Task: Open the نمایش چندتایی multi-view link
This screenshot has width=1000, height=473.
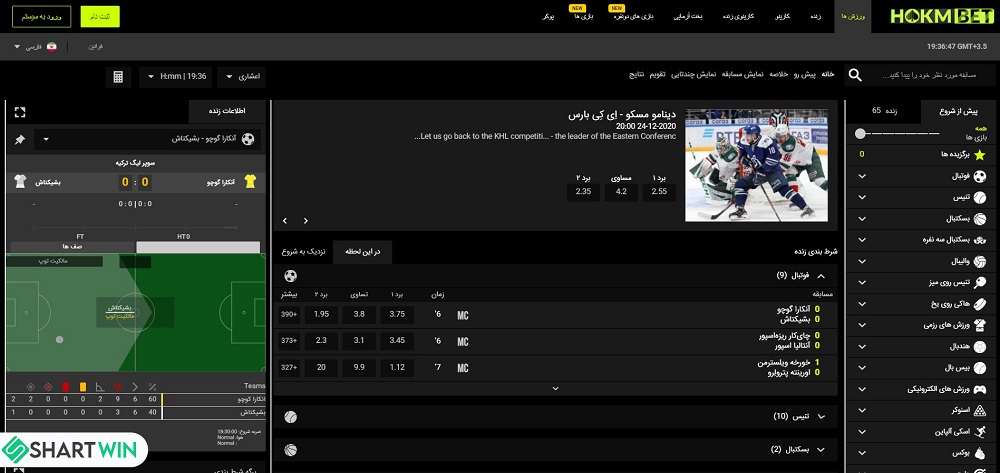Action: click(x=694, y=75)
